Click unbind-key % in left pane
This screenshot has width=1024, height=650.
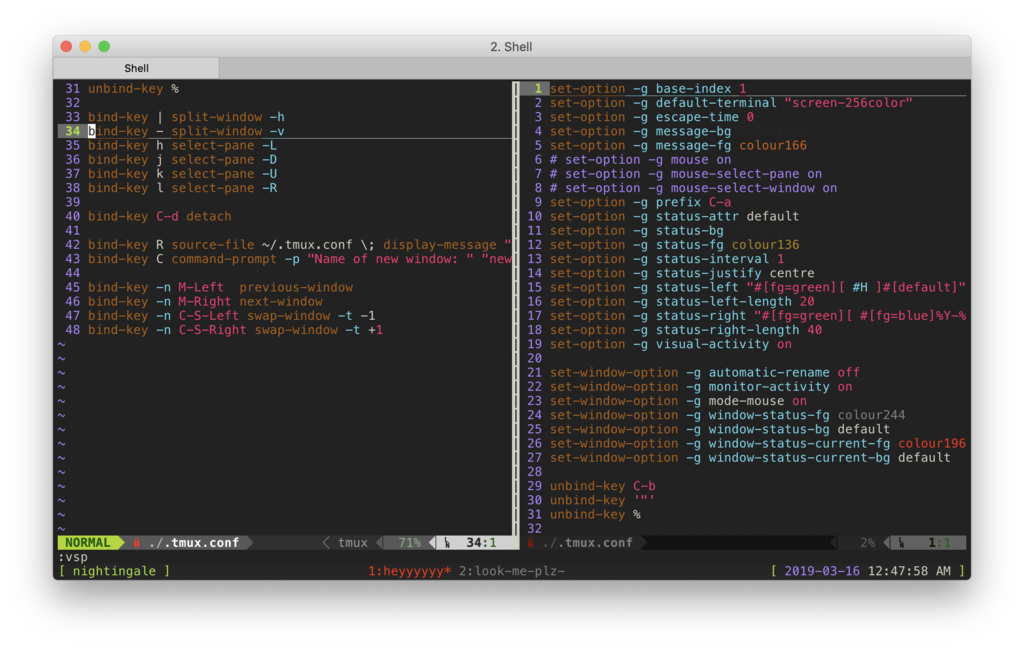[x=133, y=89]
